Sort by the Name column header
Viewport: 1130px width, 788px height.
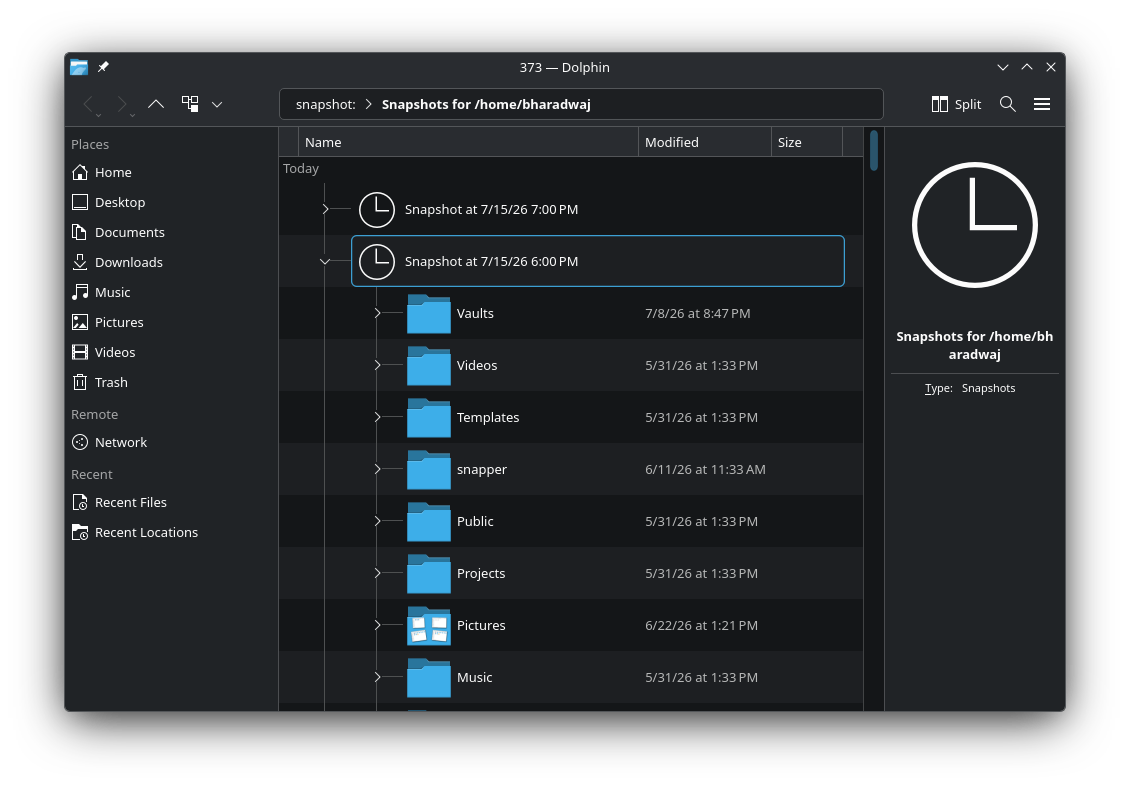(468, 142)
